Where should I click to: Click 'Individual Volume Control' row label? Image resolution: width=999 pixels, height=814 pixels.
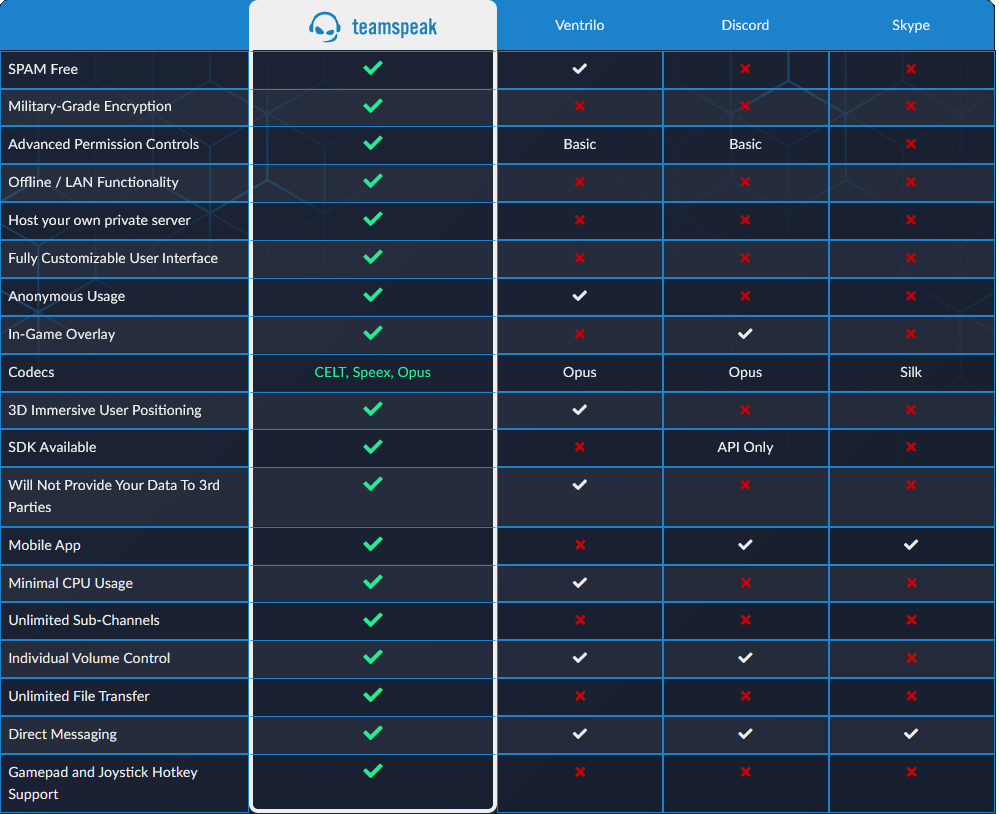(89, 658)
